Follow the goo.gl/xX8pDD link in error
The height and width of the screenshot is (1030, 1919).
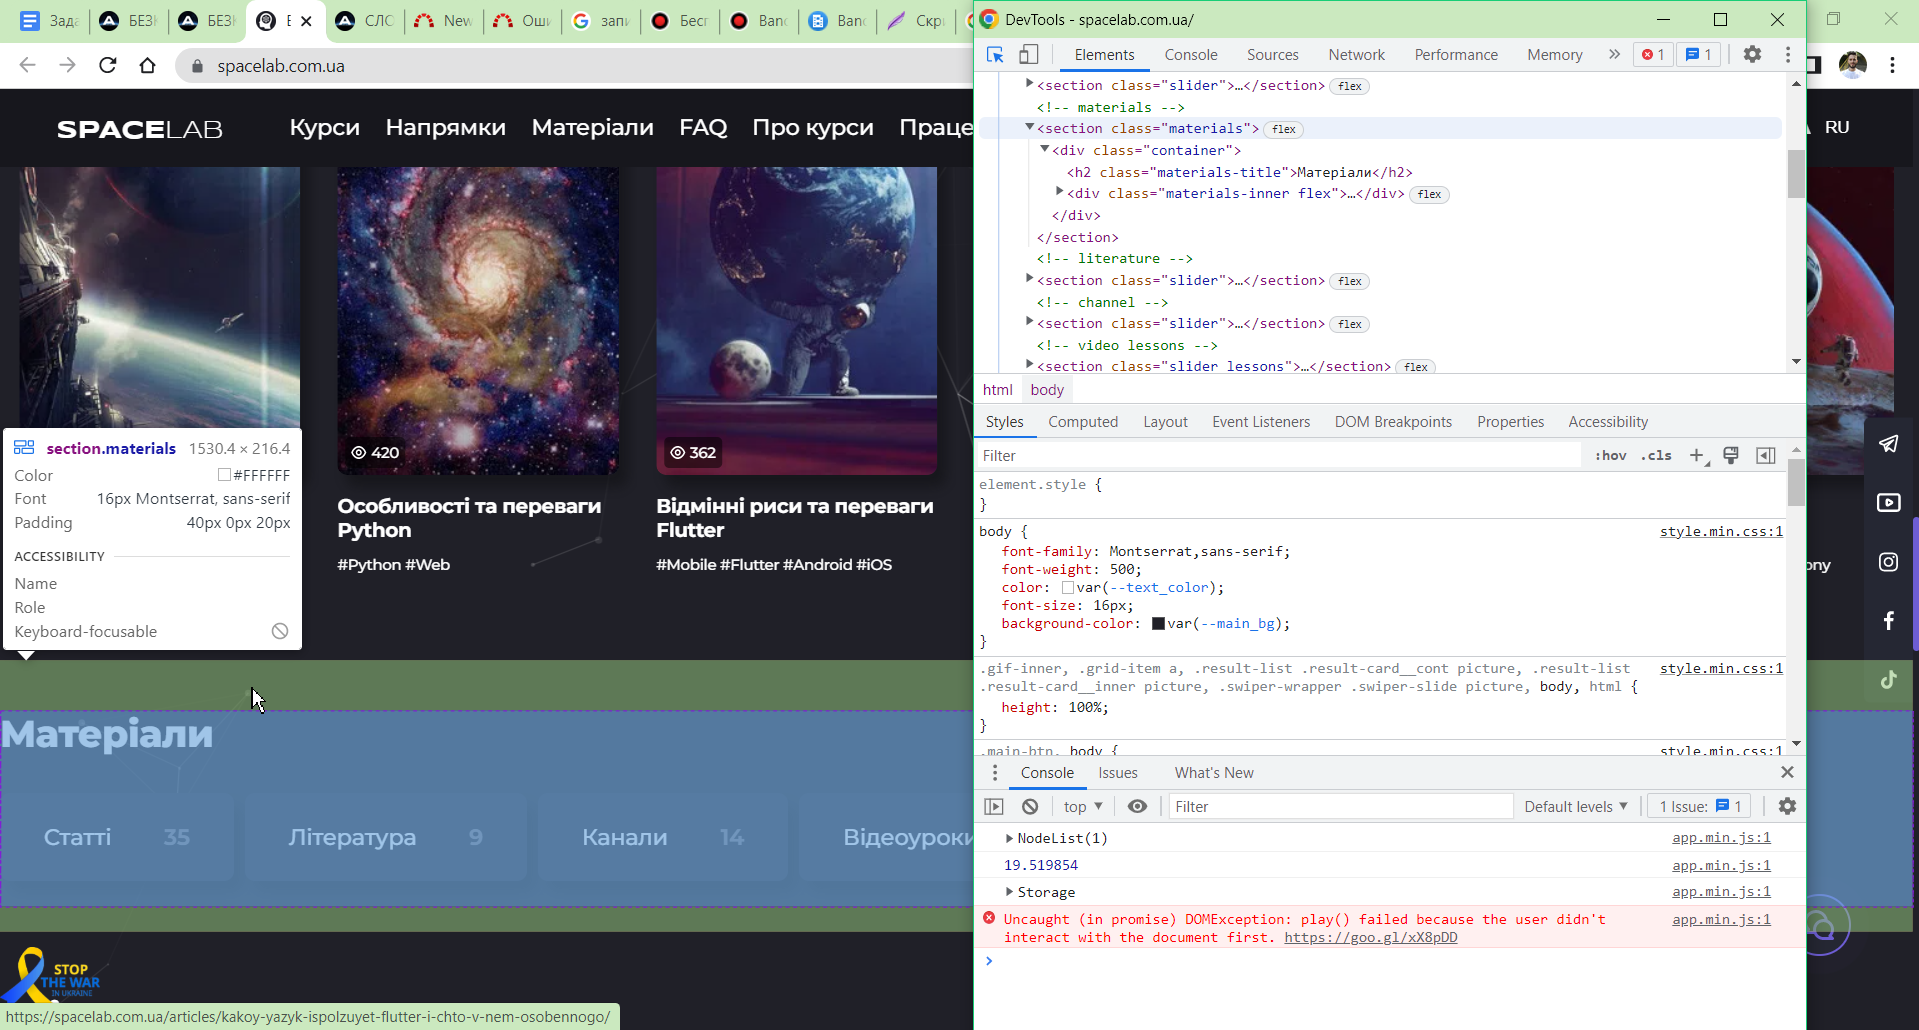1370,938
